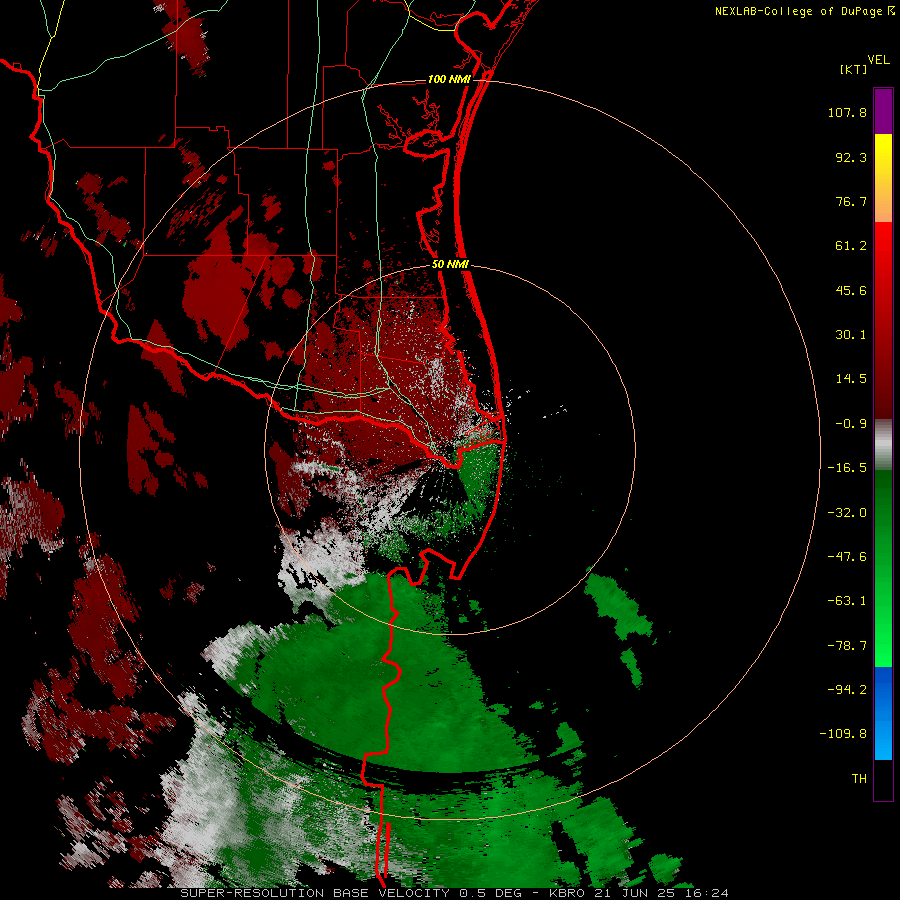Click the -16.5 legend value
Viewport: 900px width, 900px height.
click(x=847, y=468)
